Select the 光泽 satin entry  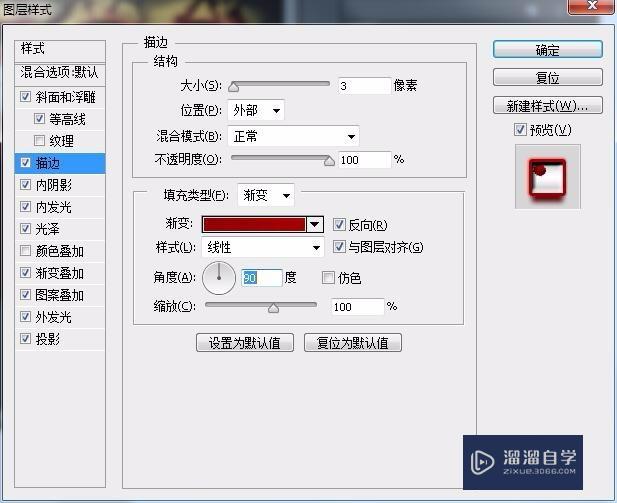coord(48,229)
